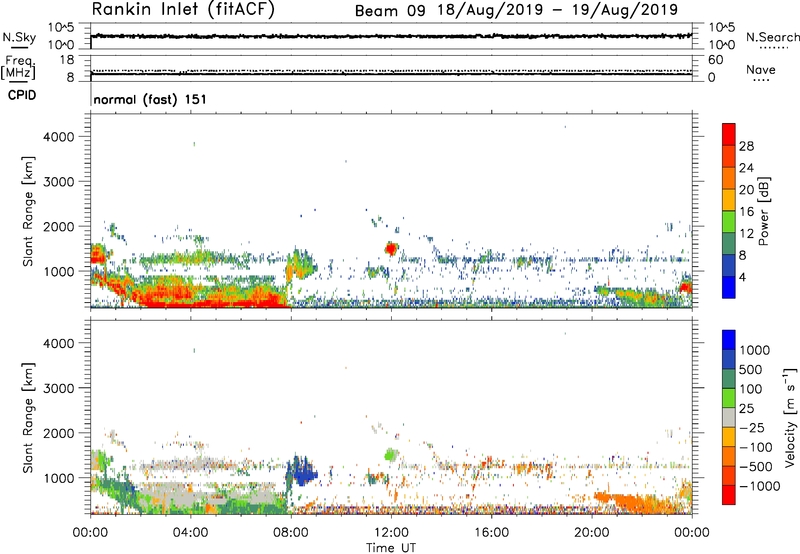This screenshot has width=800, height=554.
Task: Click the '12:00' time tick label
Action: pos(391,533)
